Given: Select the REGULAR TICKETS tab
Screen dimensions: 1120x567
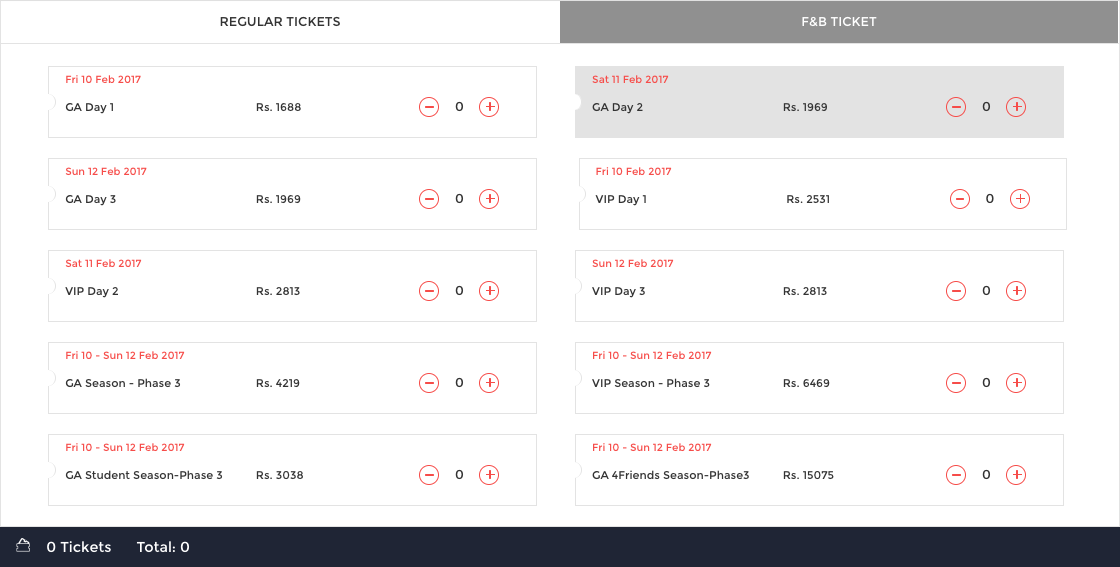Looking at the screenshot, I should 280,22.
